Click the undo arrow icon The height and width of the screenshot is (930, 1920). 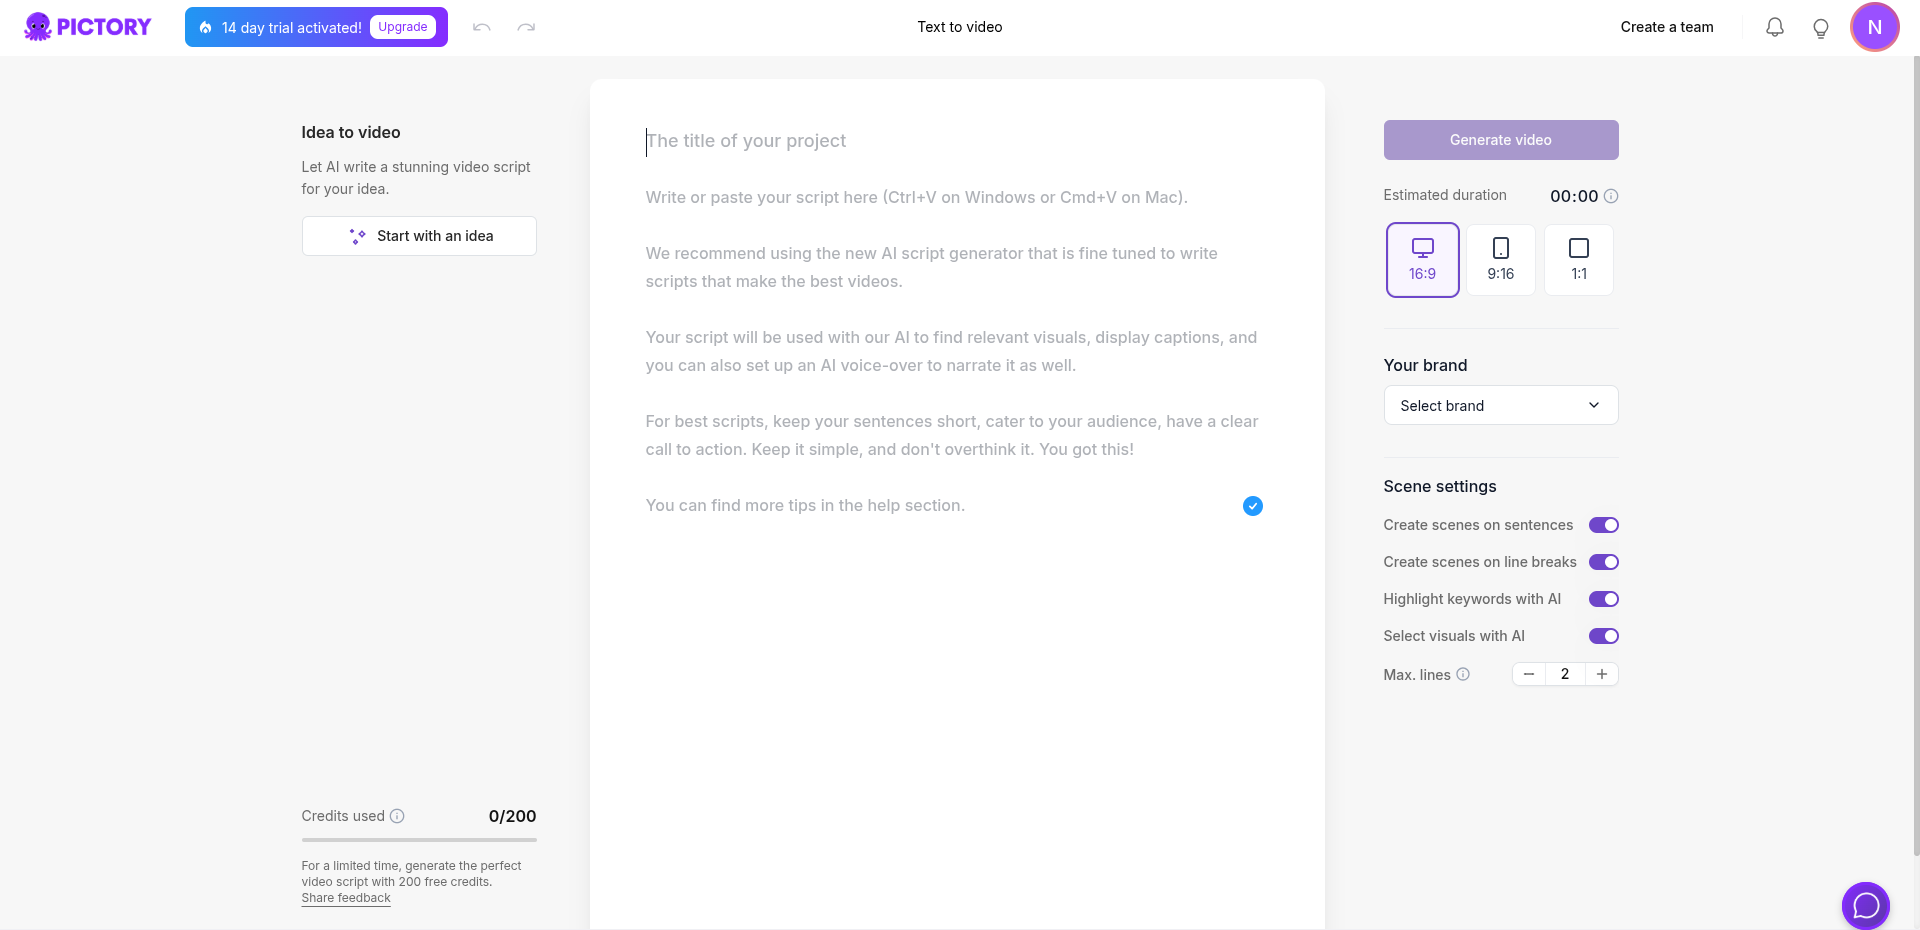[482, 27]
